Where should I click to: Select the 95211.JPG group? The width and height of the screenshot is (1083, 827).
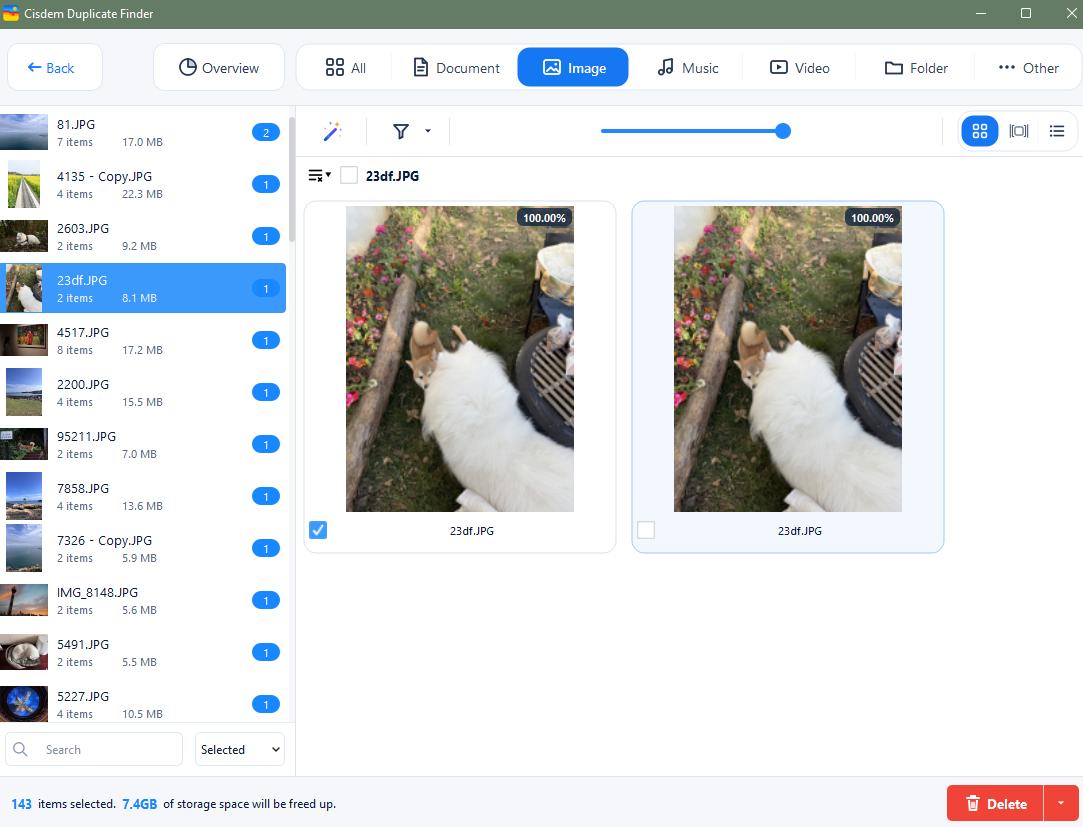pos(143,444)
